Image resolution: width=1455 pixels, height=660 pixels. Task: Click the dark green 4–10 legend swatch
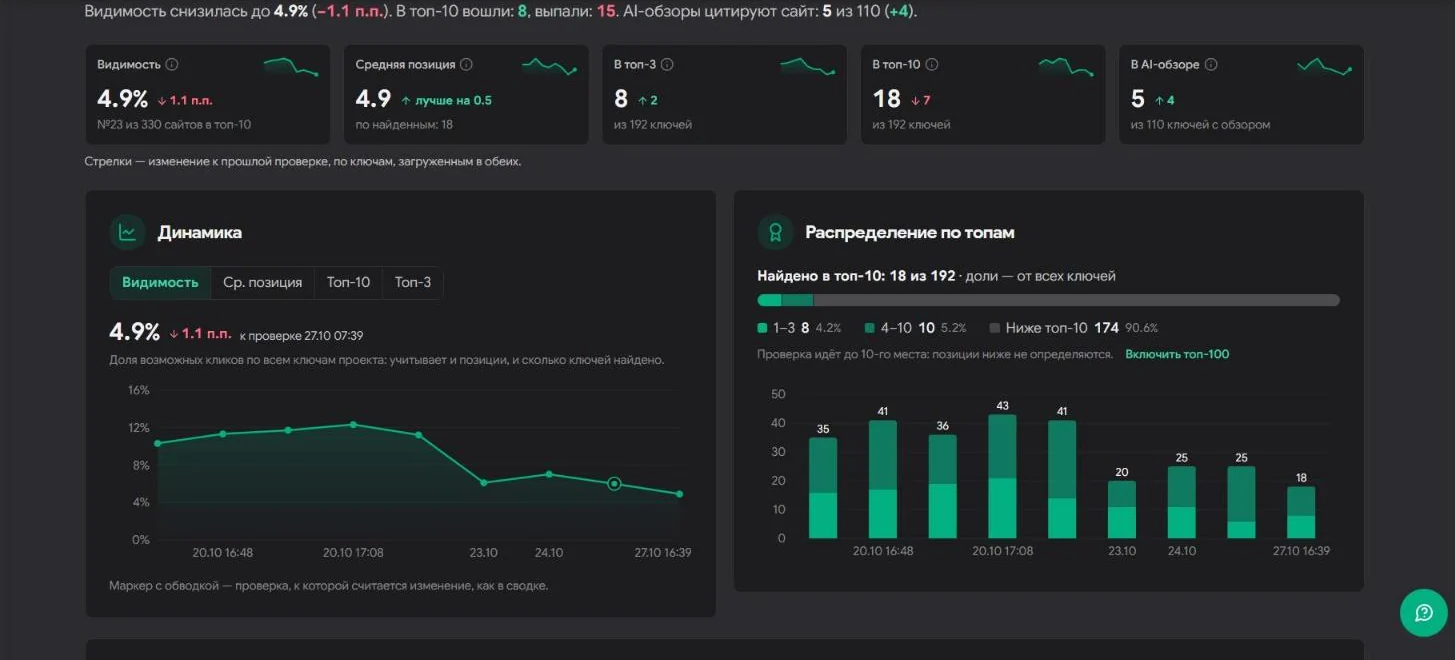pyautogui.click(x=871, y=328)
